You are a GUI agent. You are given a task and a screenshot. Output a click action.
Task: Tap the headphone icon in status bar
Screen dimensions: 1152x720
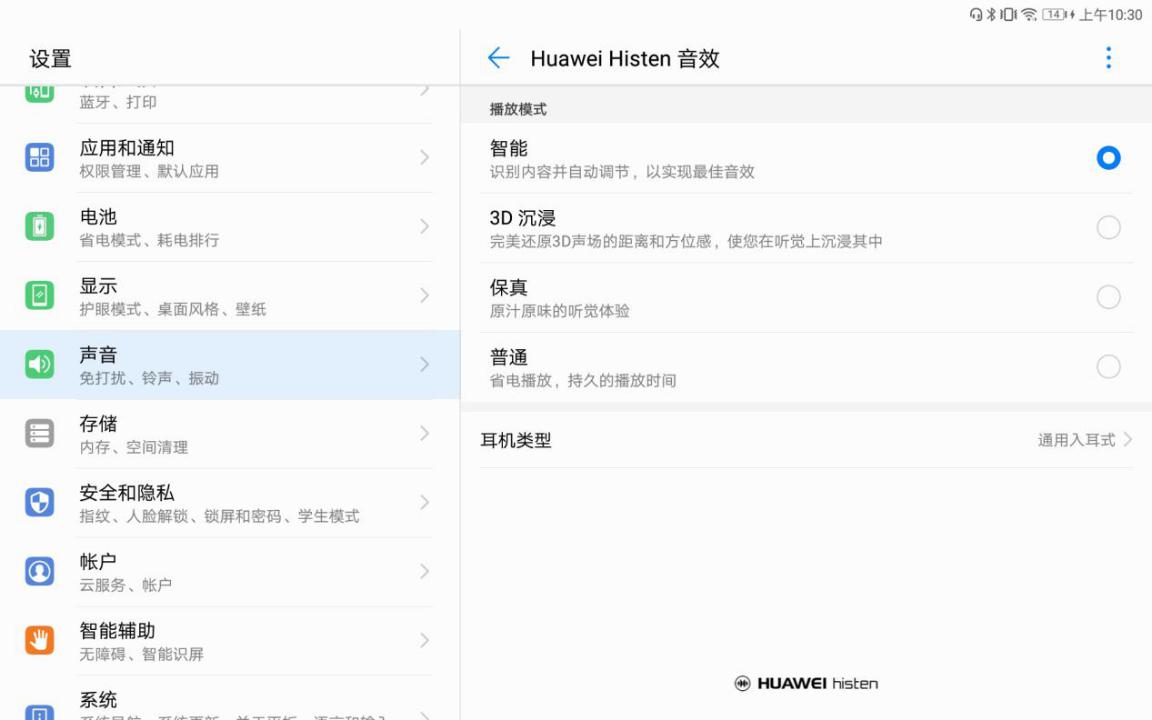coord(976,14)
